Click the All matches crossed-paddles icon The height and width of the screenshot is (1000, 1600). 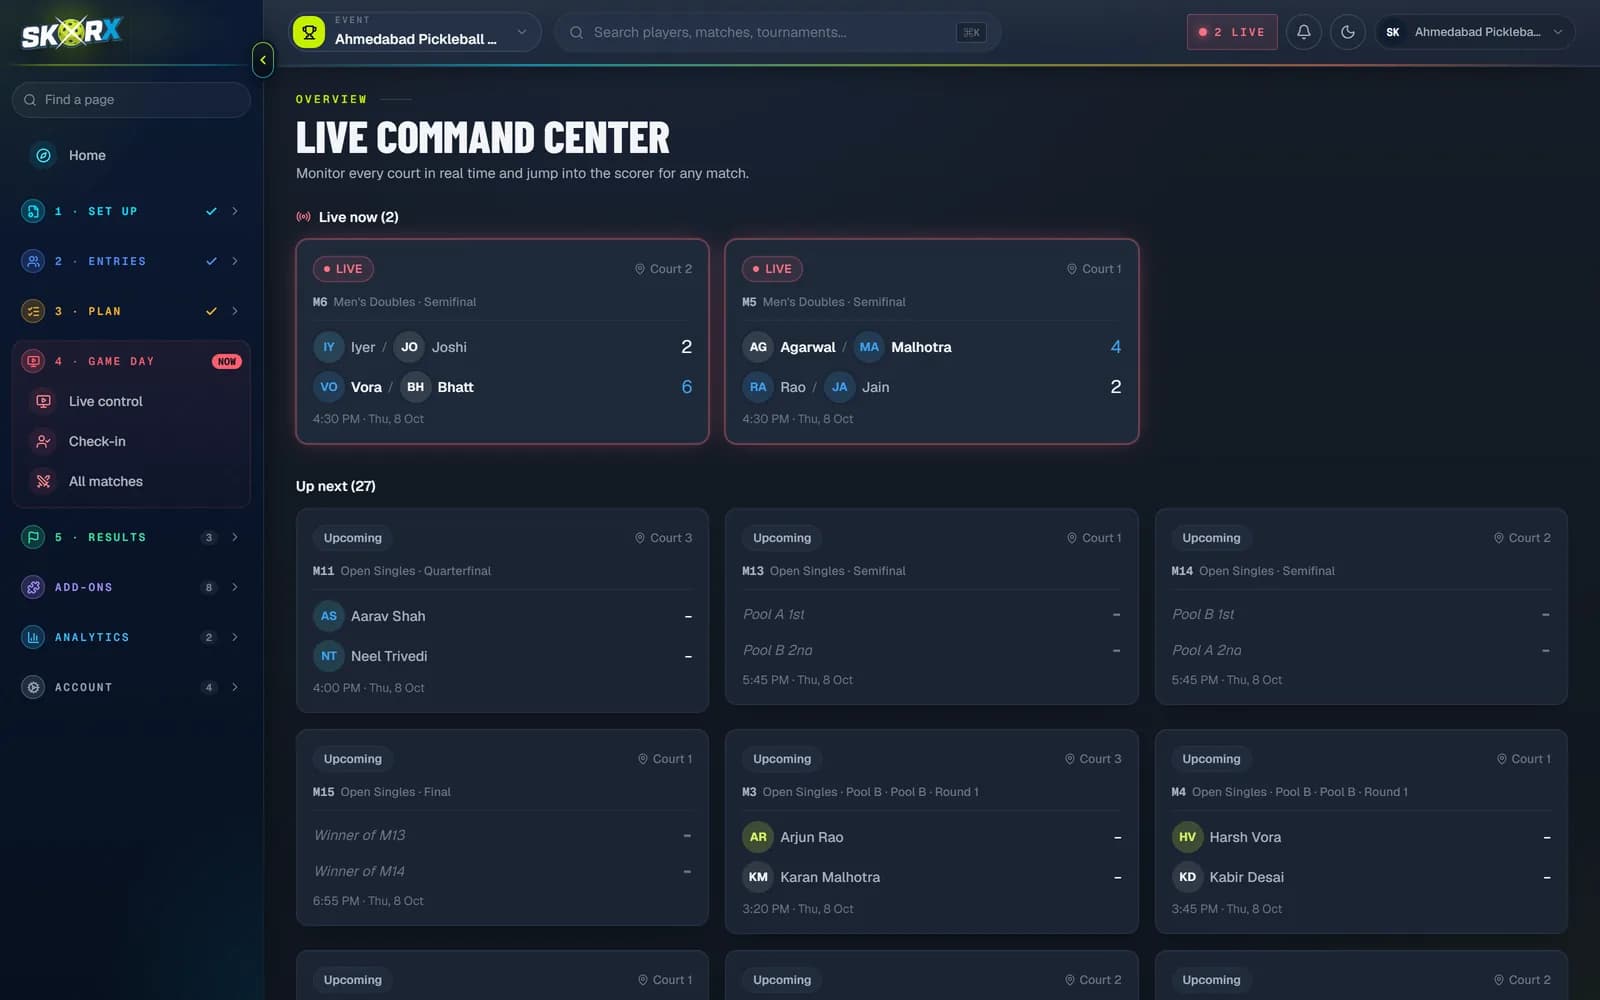point(43,481)
